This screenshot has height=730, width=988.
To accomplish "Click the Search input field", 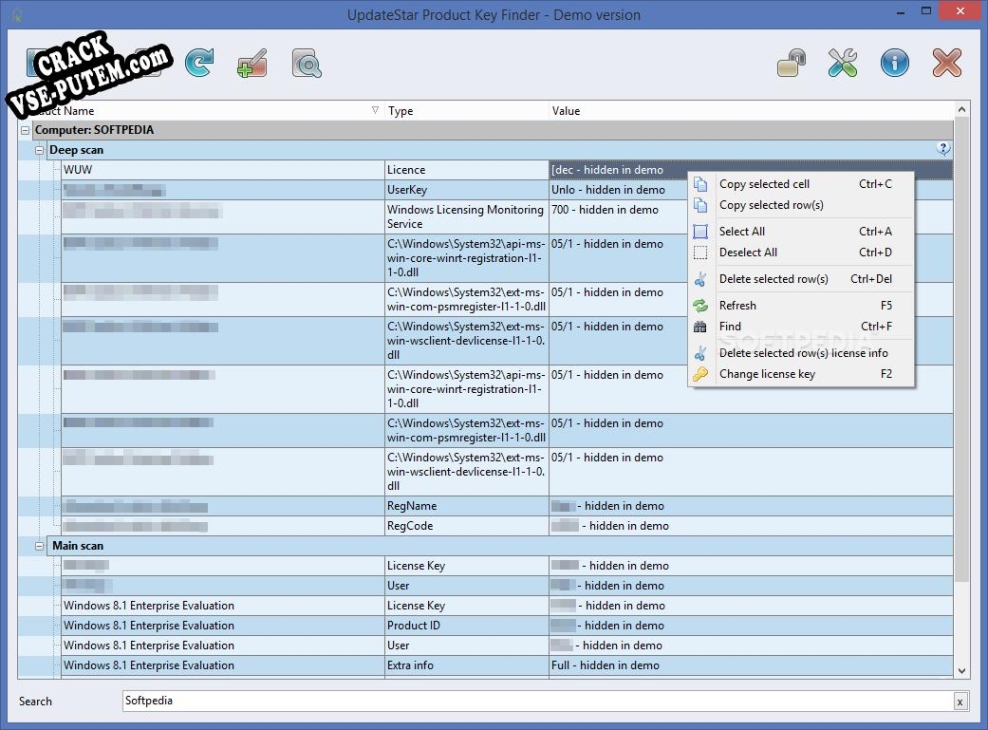I will 535,701.
